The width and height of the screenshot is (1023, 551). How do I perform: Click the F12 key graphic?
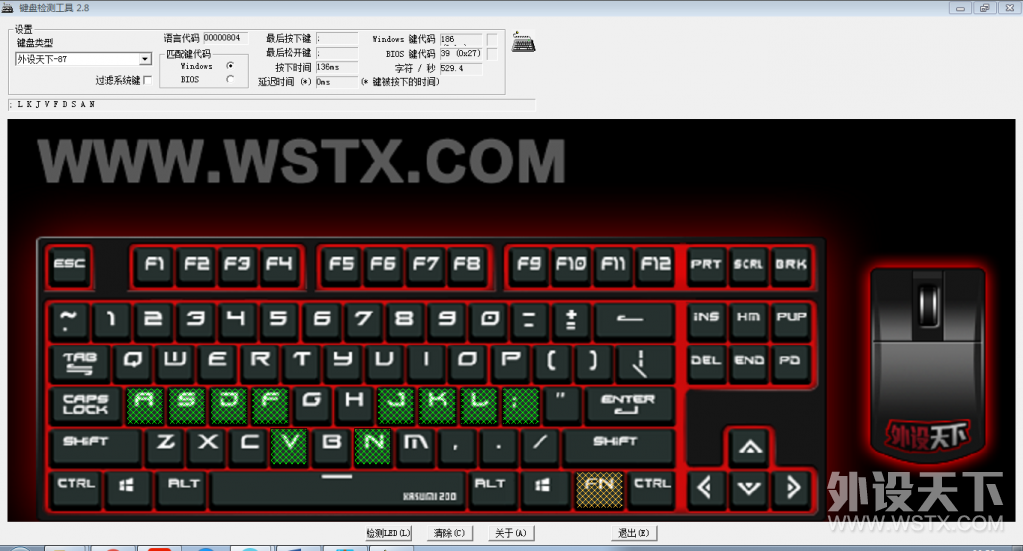[655, 265]
